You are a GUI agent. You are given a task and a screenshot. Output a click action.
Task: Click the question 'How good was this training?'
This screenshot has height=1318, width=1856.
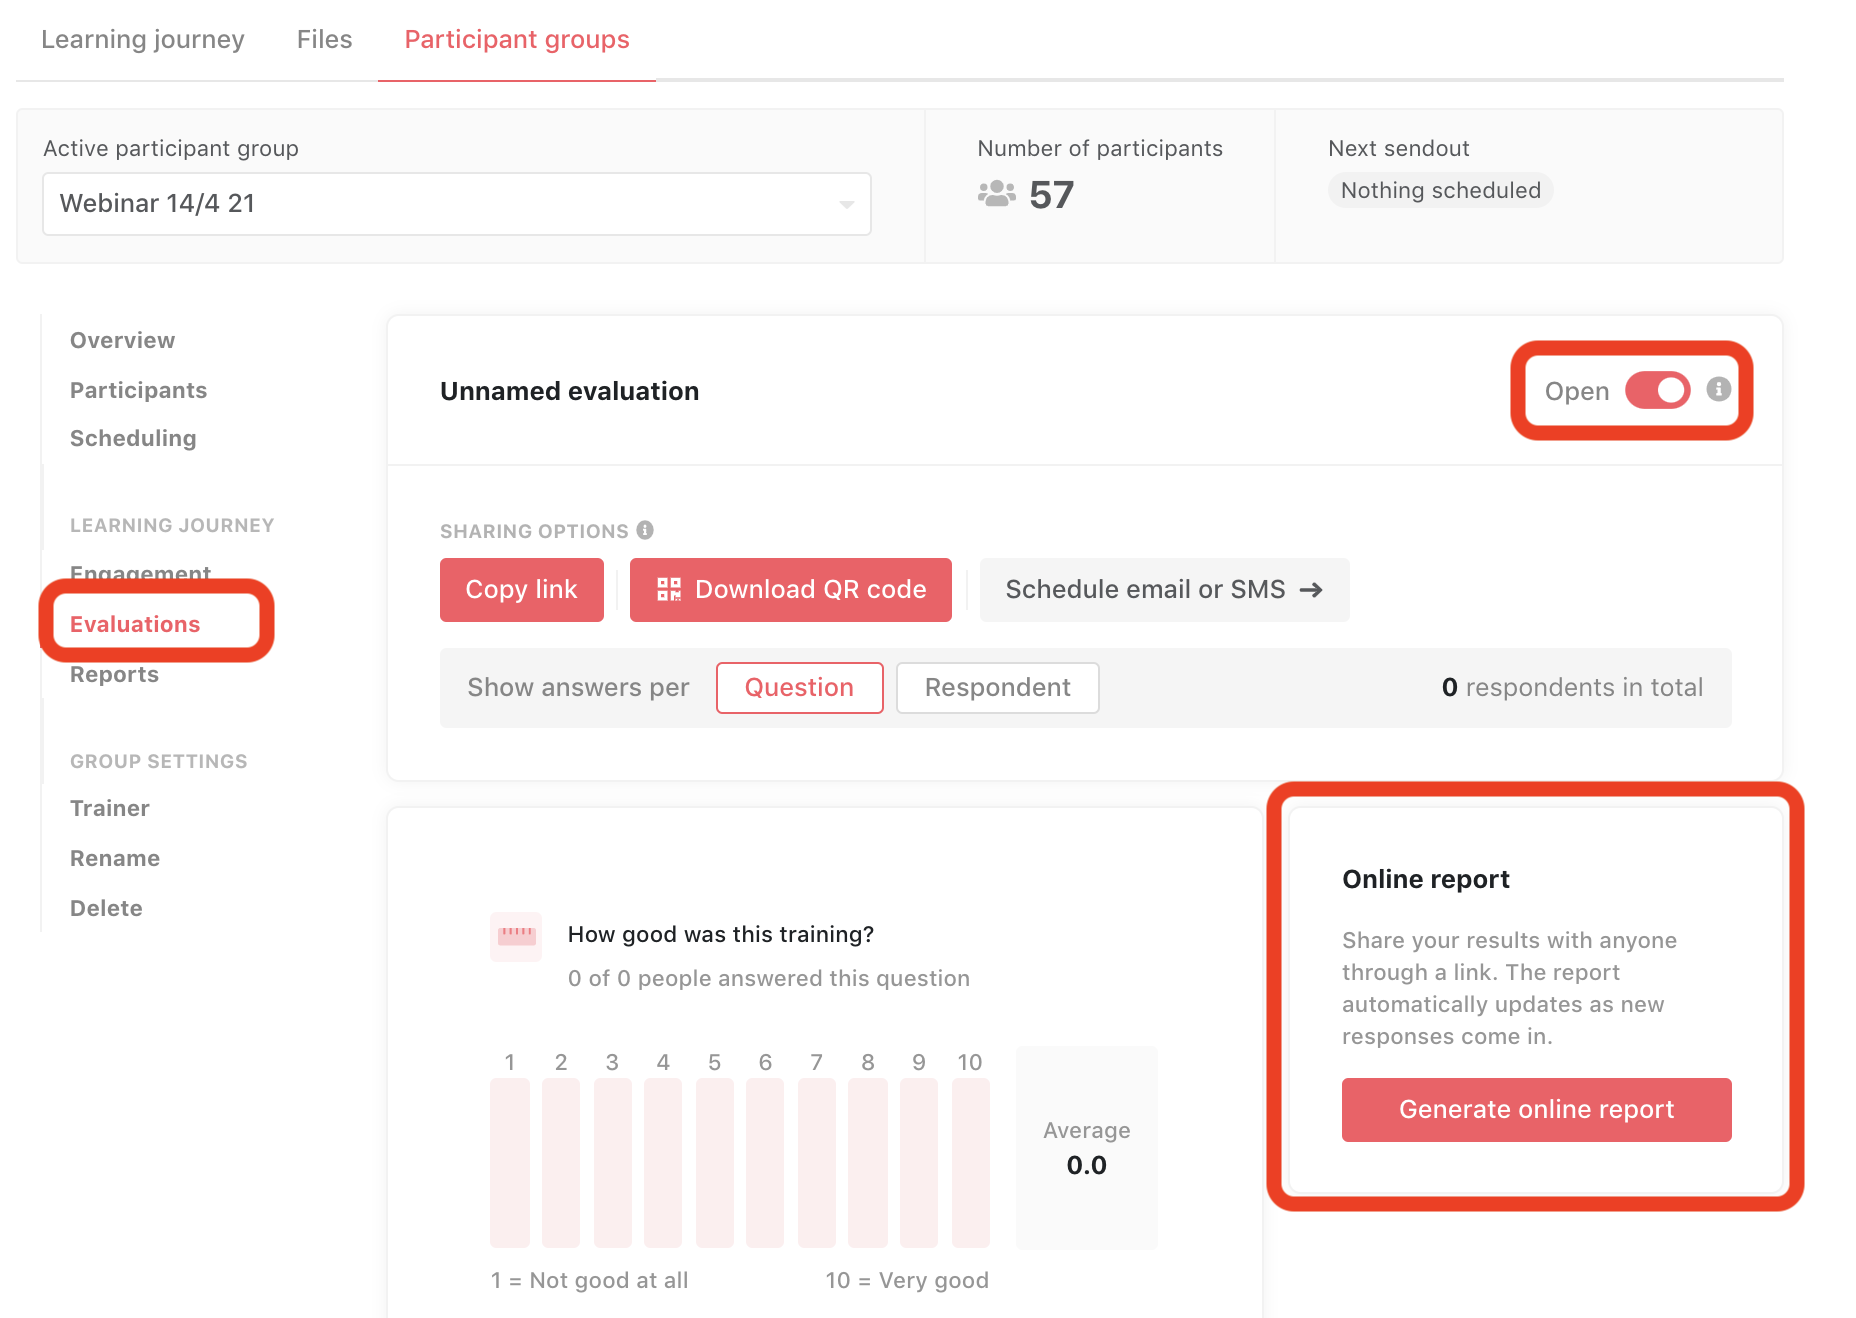[x=721, y=935]
